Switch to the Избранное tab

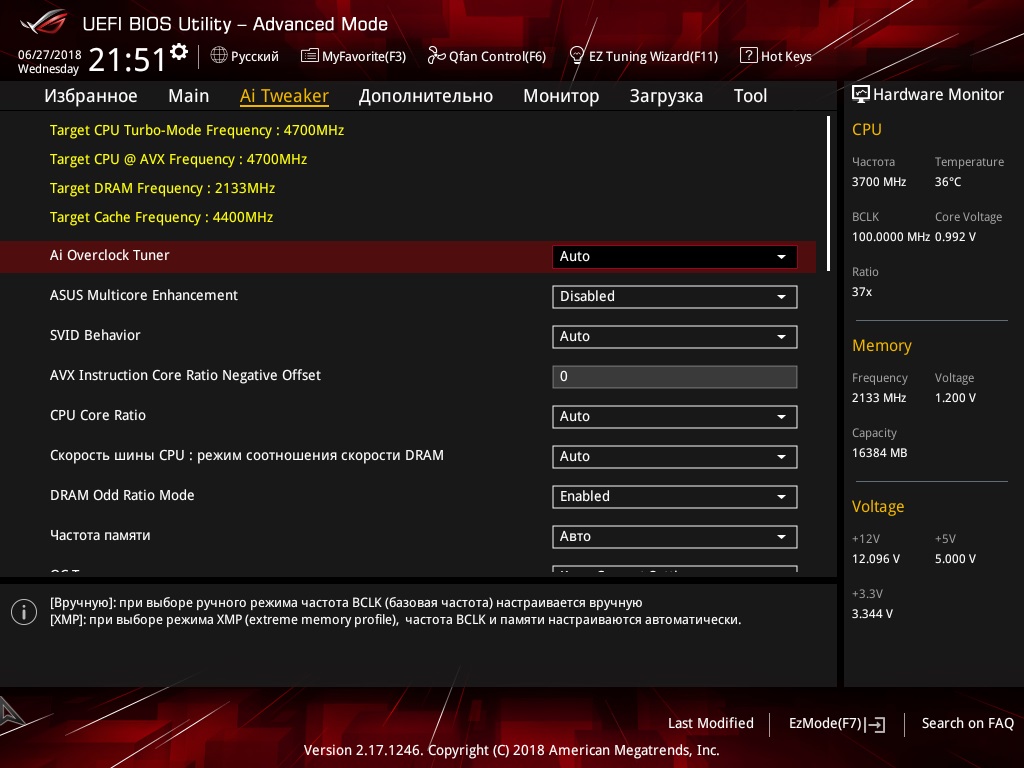tap(91, 96)
